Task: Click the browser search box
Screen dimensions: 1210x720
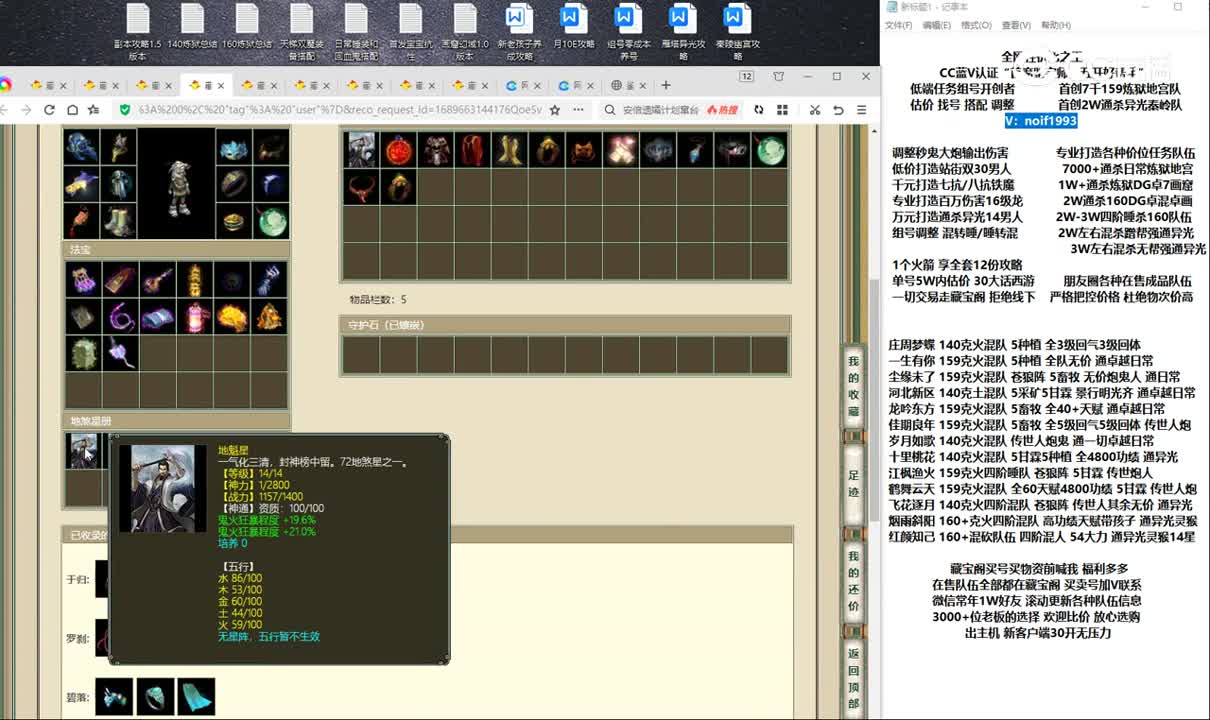Action: (660, 110)
